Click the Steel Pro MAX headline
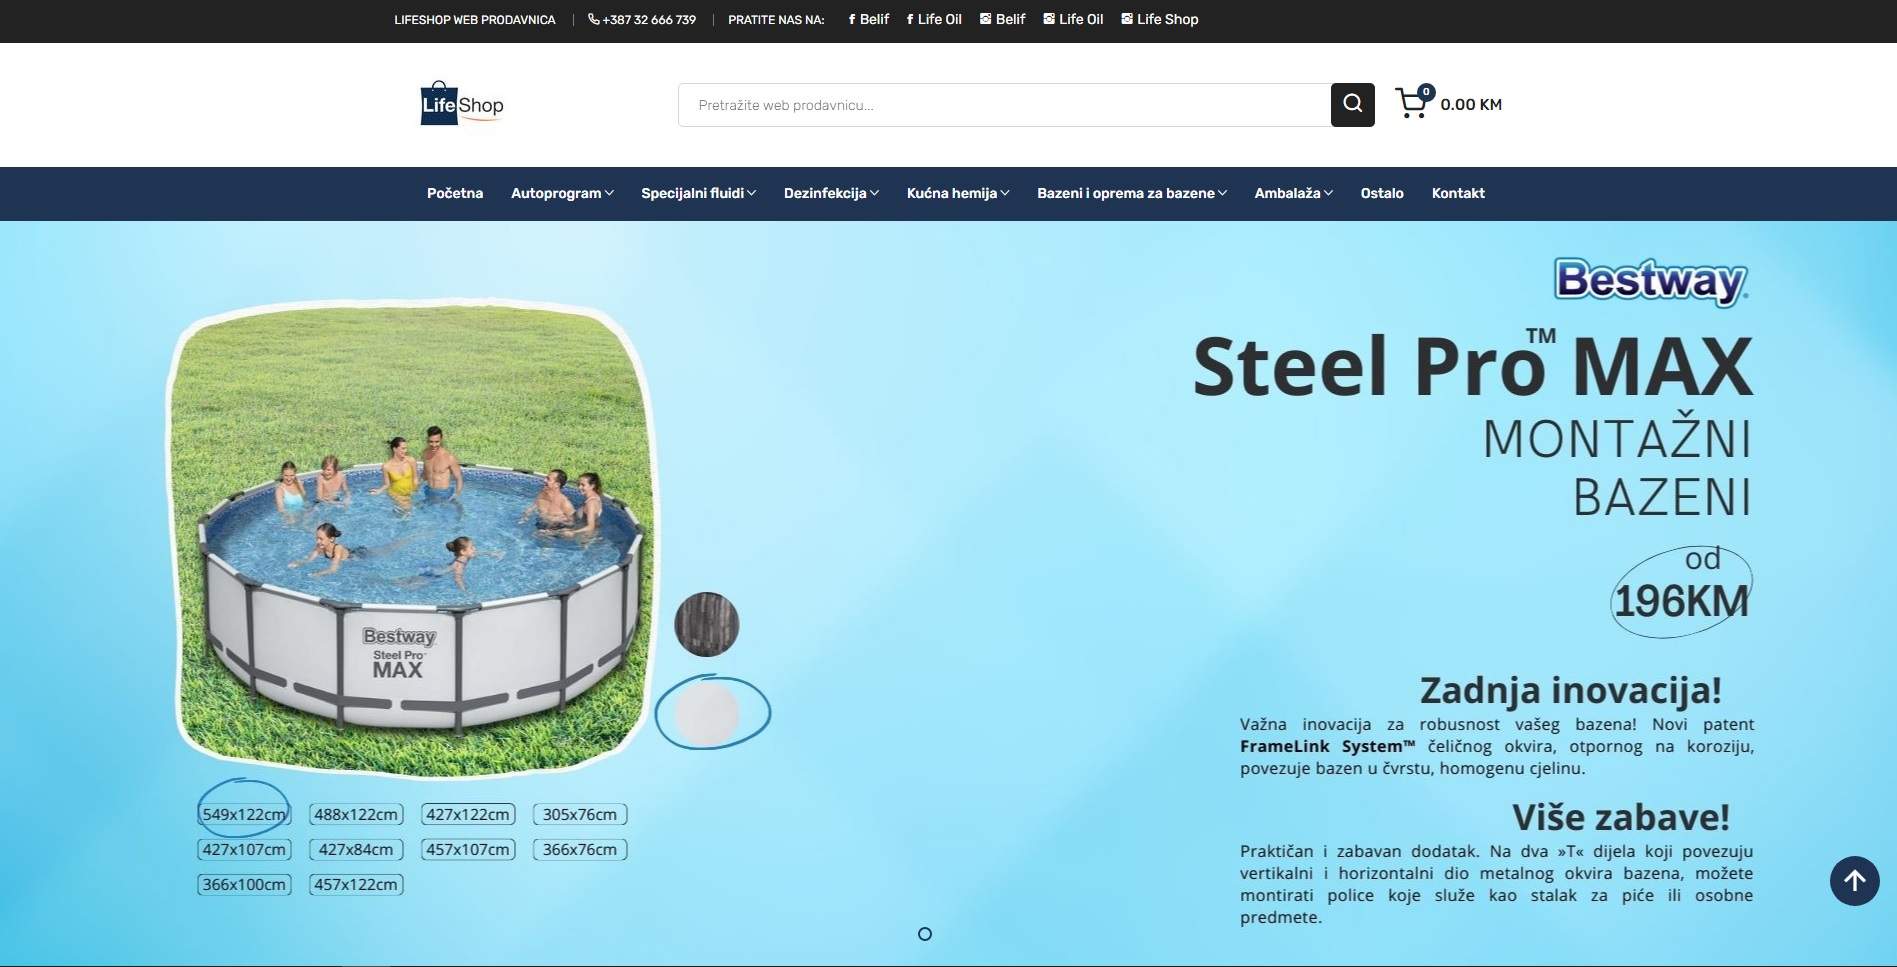 tap(1473, 365)
